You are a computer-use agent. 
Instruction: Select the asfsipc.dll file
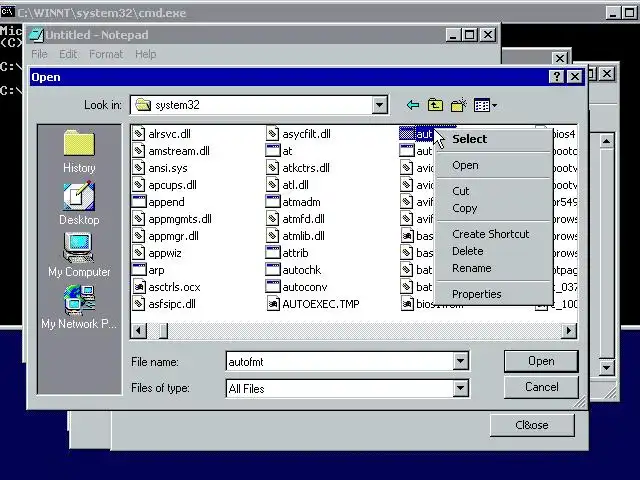pos(164,304)
